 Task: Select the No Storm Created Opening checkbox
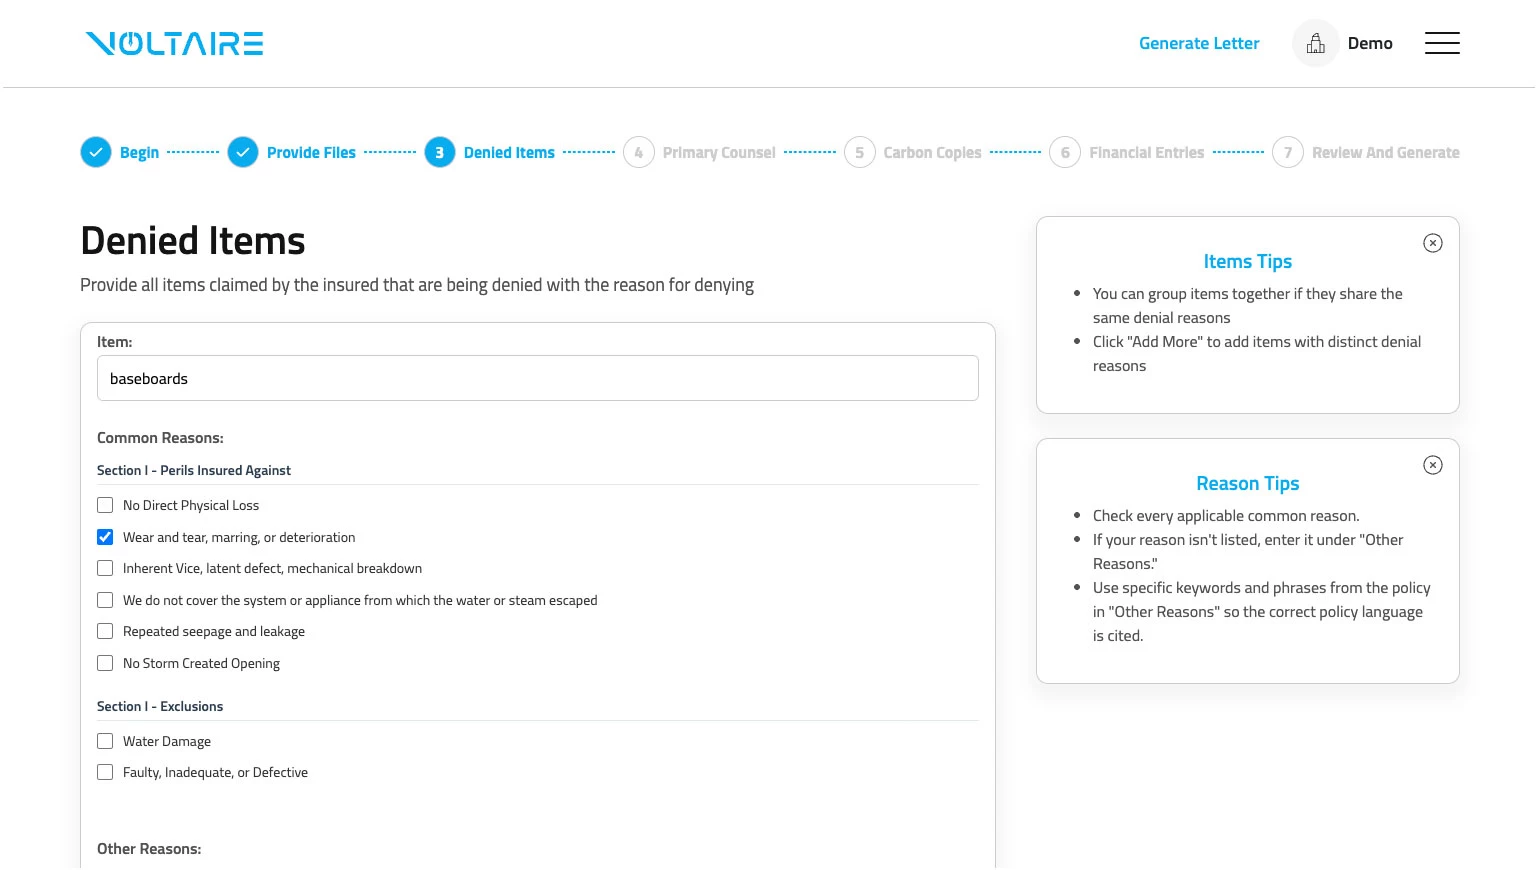click(x=105, y=663)
